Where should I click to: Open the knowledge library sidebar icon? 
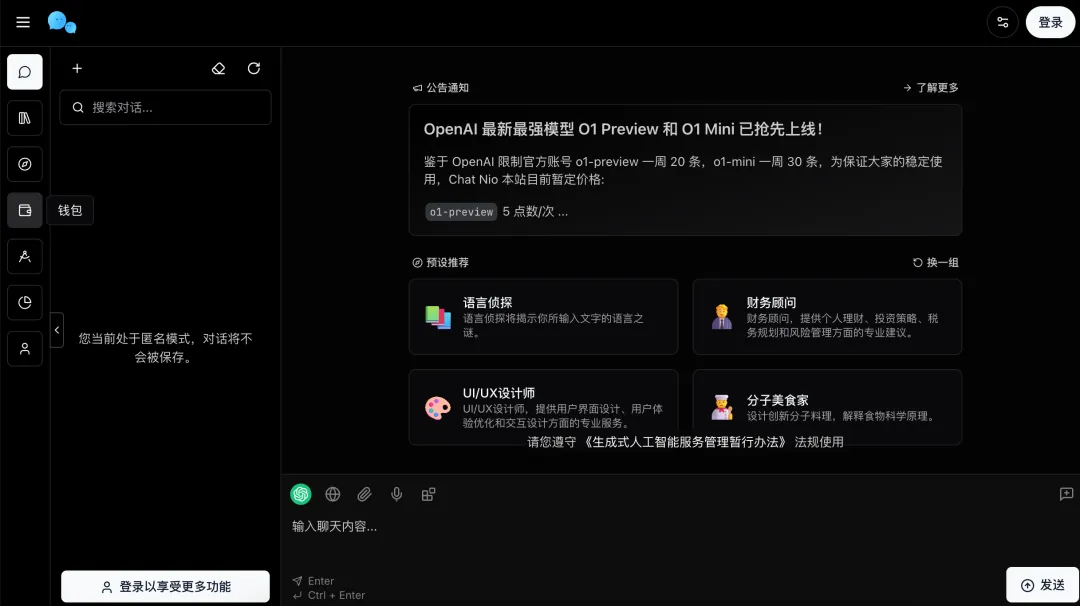[x=25, y=118]
